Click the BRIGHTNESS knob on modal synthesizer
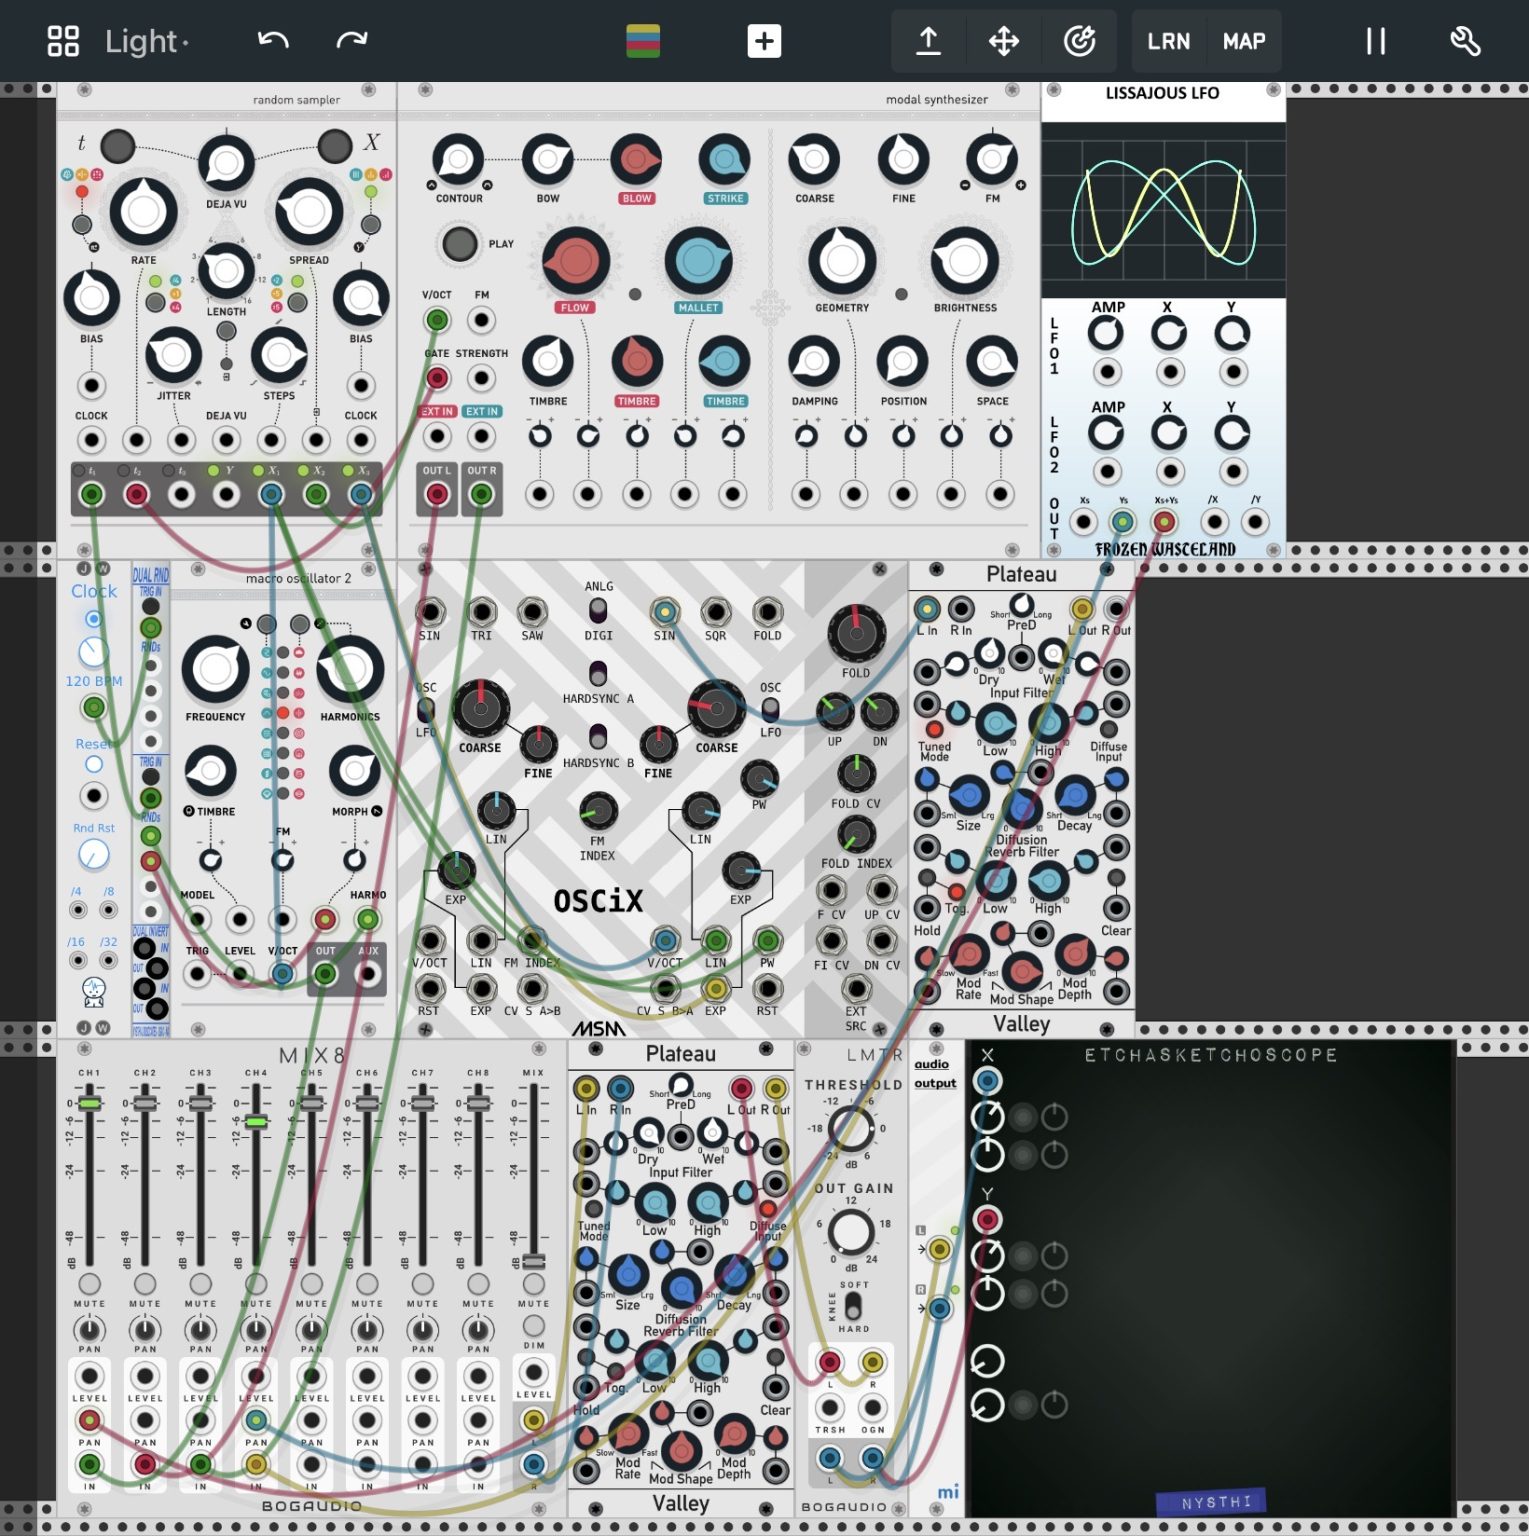 coord(965,261)
